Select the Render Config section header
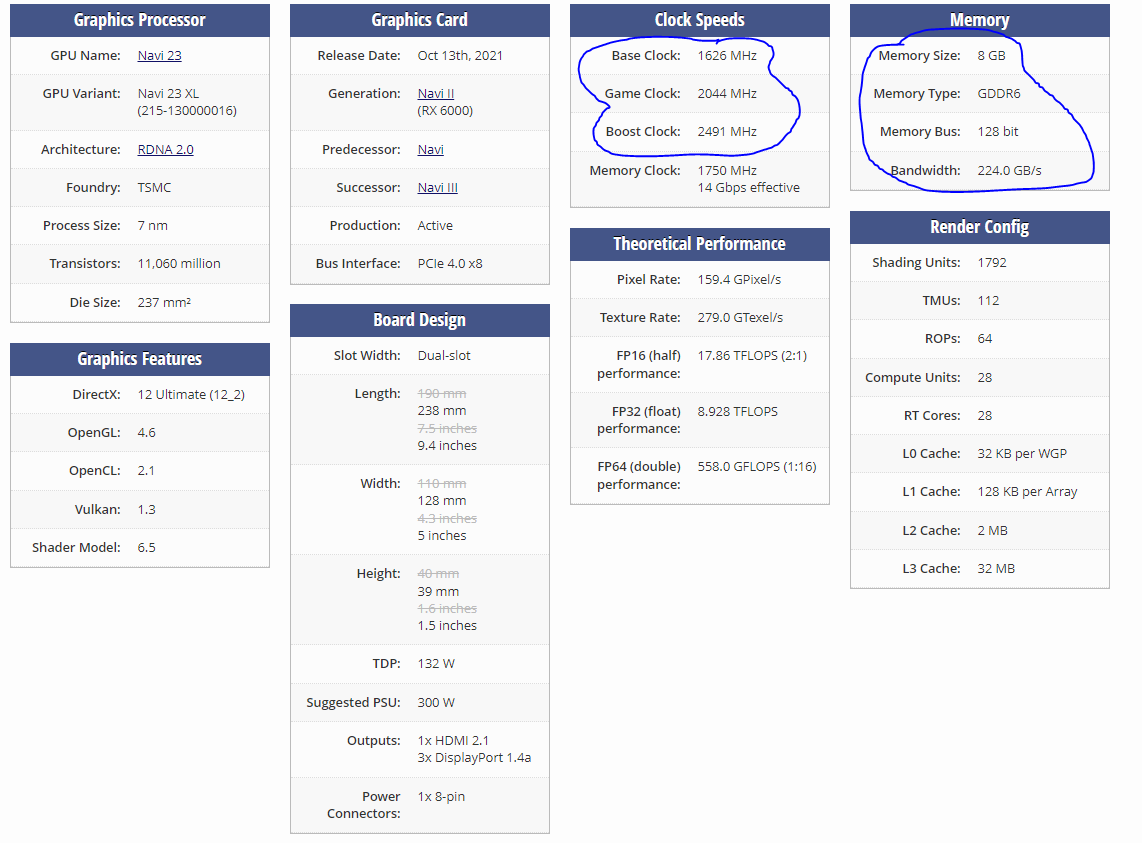This screenshot has height=843, width=1142. click(980, 227)
